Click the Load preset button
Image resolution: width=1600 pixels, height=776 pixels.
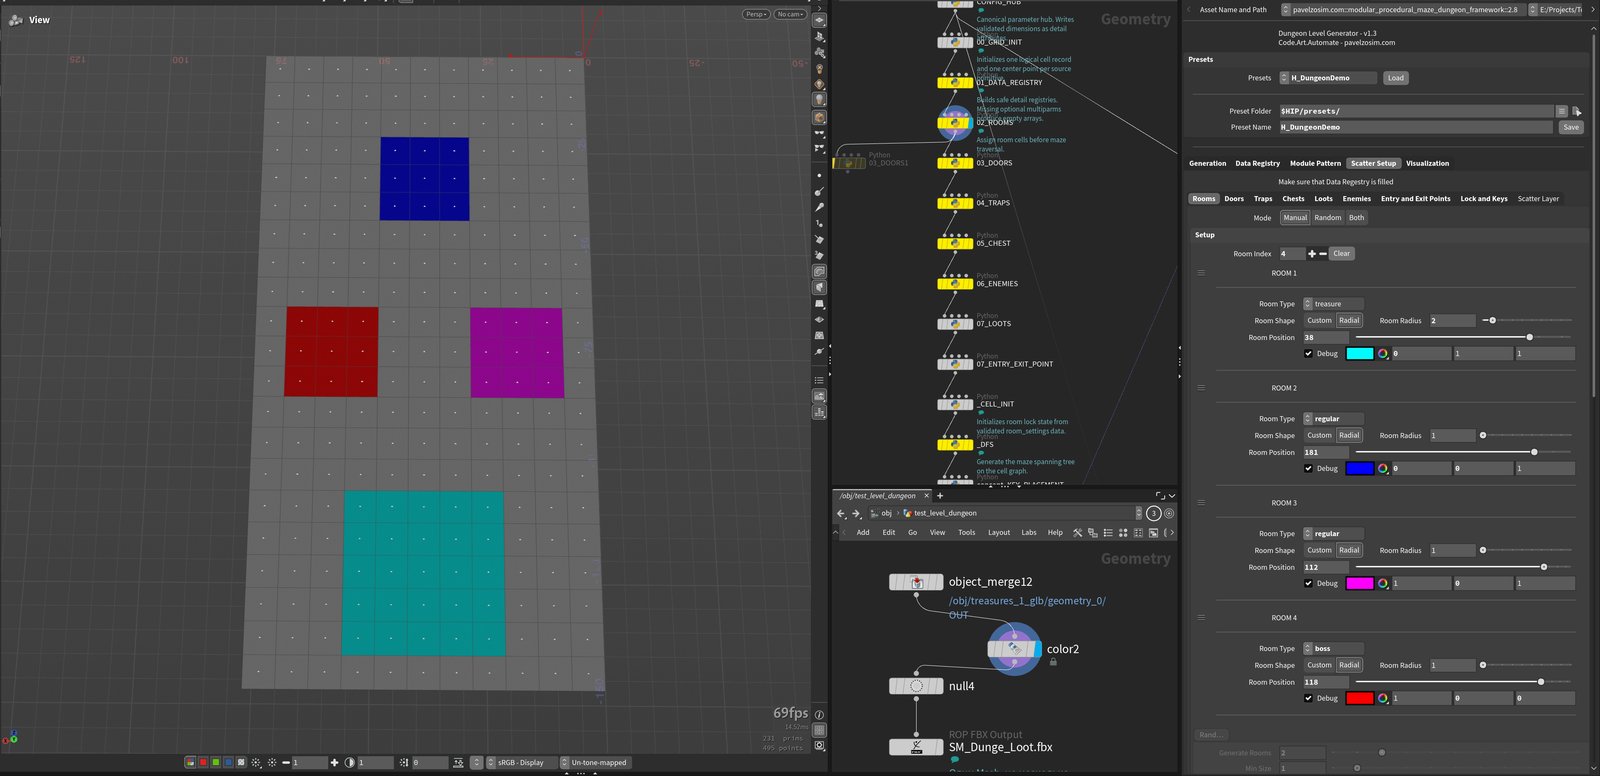(1395, 78)
